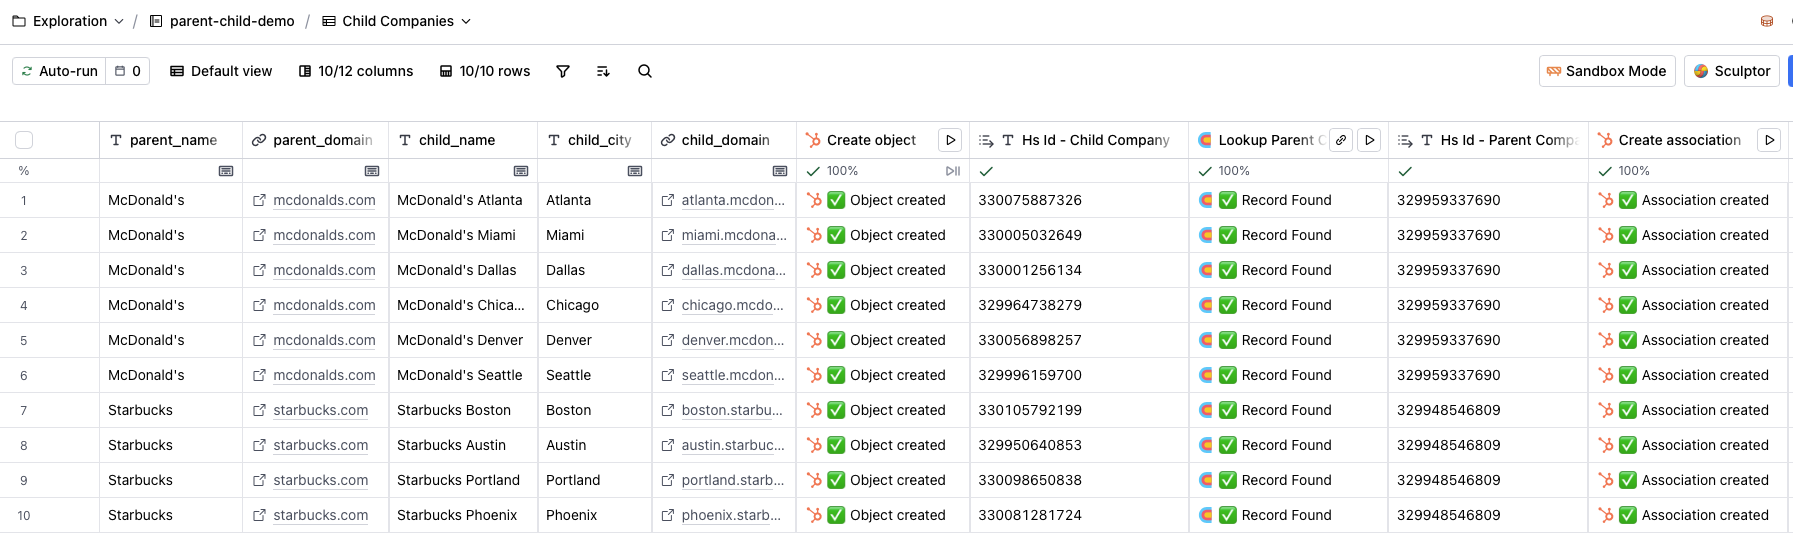Open the portland.starb... child domain link
The width and height of the screenshot is (1793, 538).
tap(732, 480)
